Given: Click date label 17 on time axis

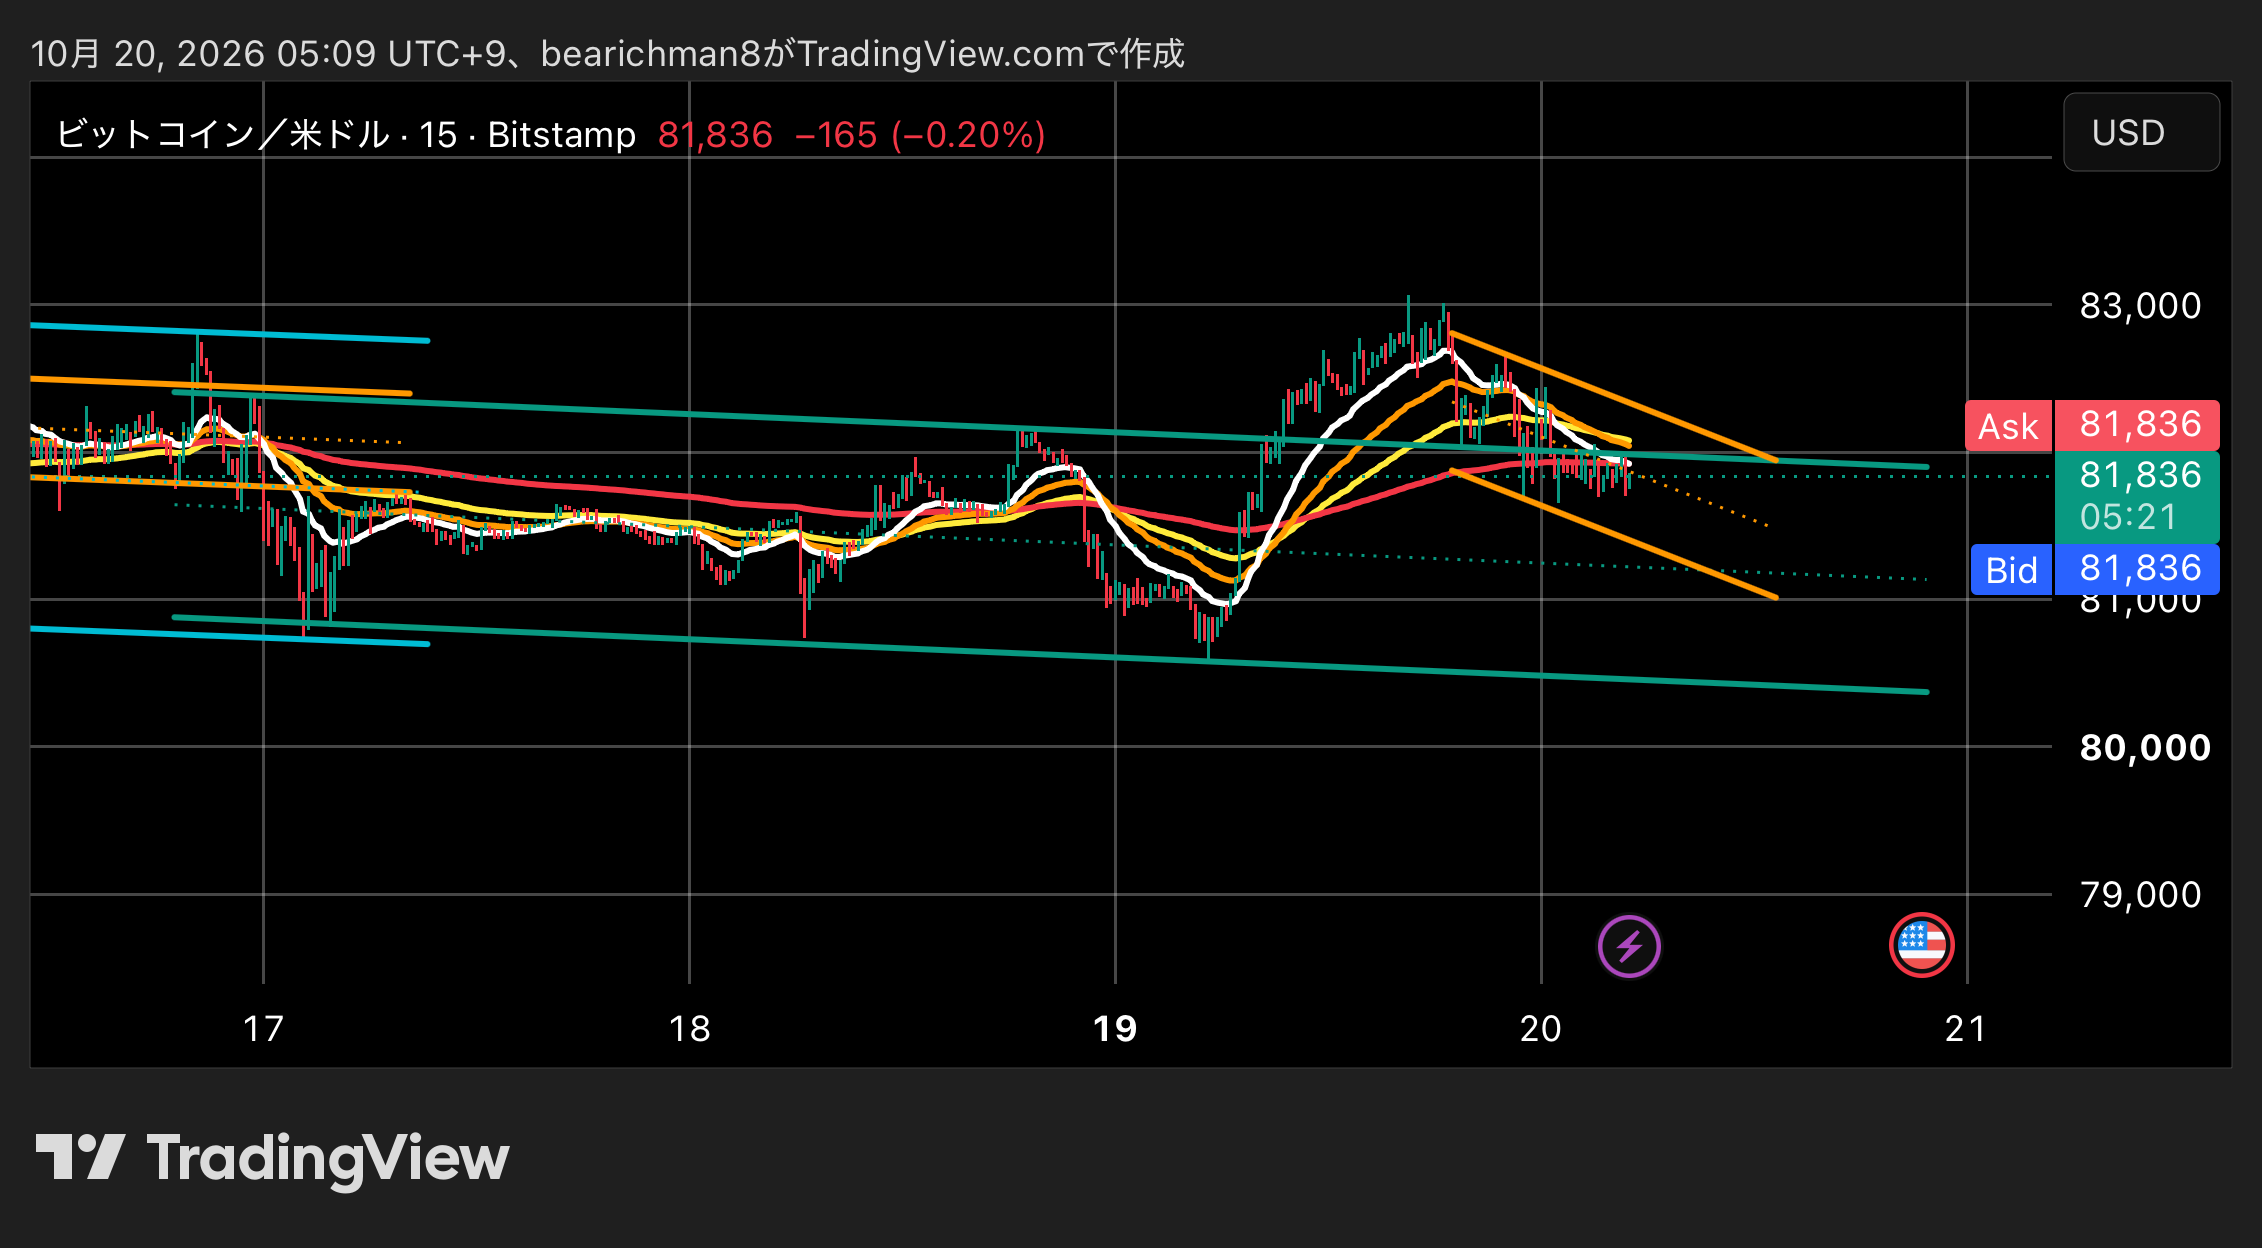Looking at the screenshot, I should (x=263, y=1029).
